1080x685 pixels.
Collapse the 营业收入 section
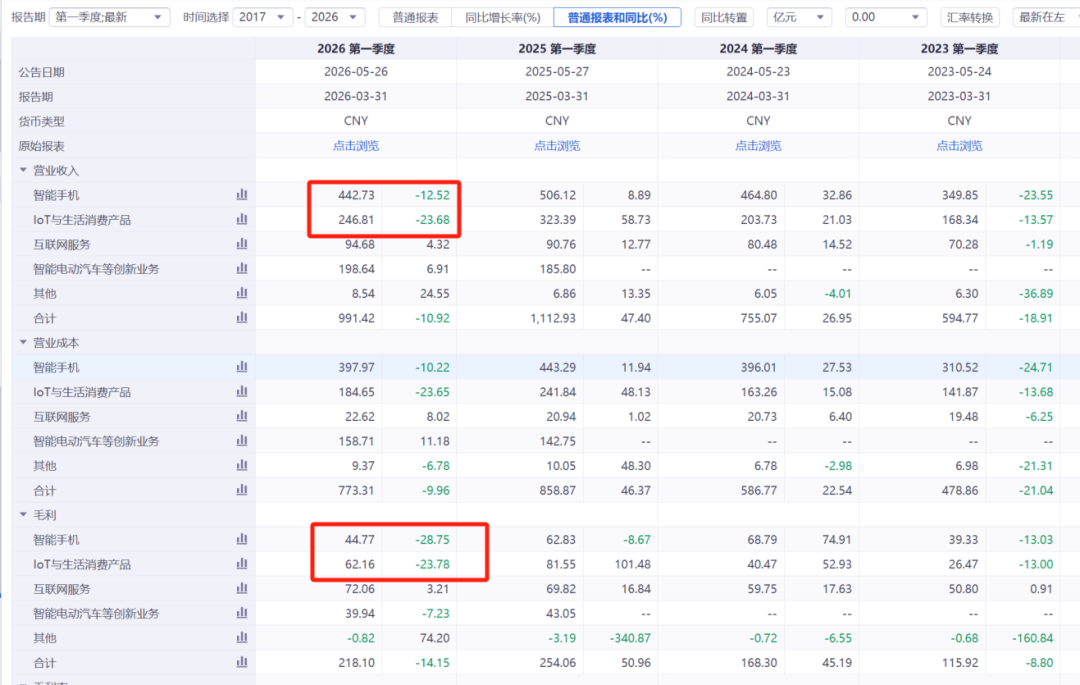click(x=23, y=170)
